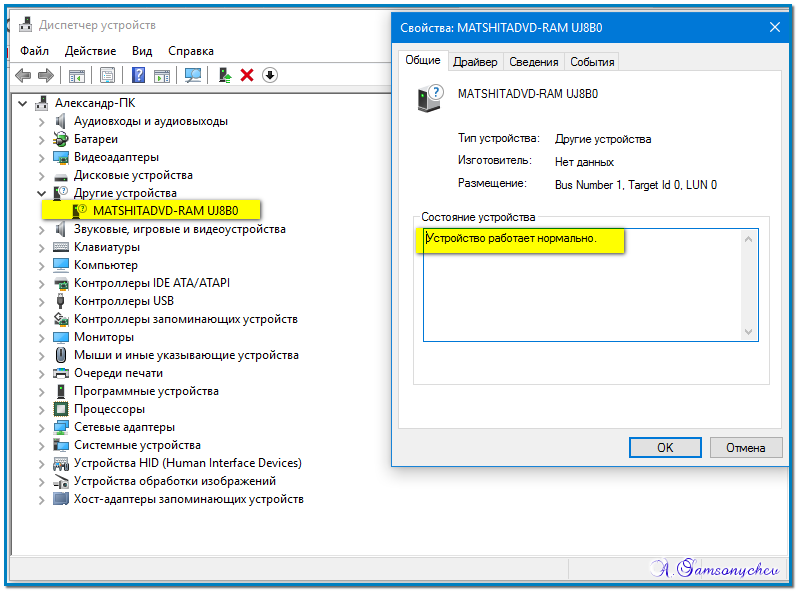
Task: Collapse the Александр-ПК root node
Action: 22,104
